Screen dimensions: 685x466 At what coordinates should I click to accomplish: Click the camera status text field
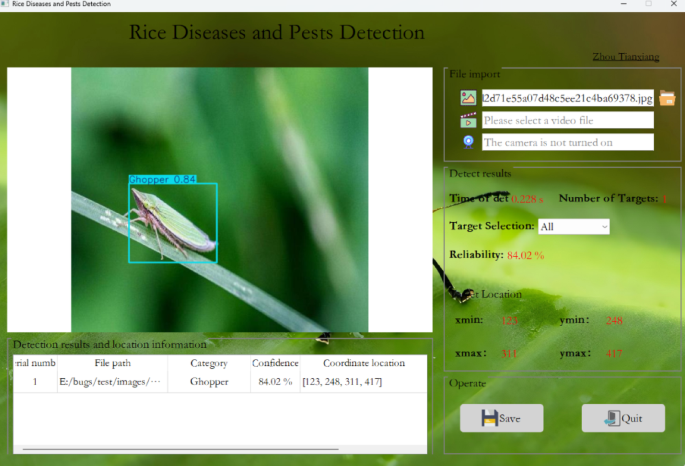click(567, 142)
